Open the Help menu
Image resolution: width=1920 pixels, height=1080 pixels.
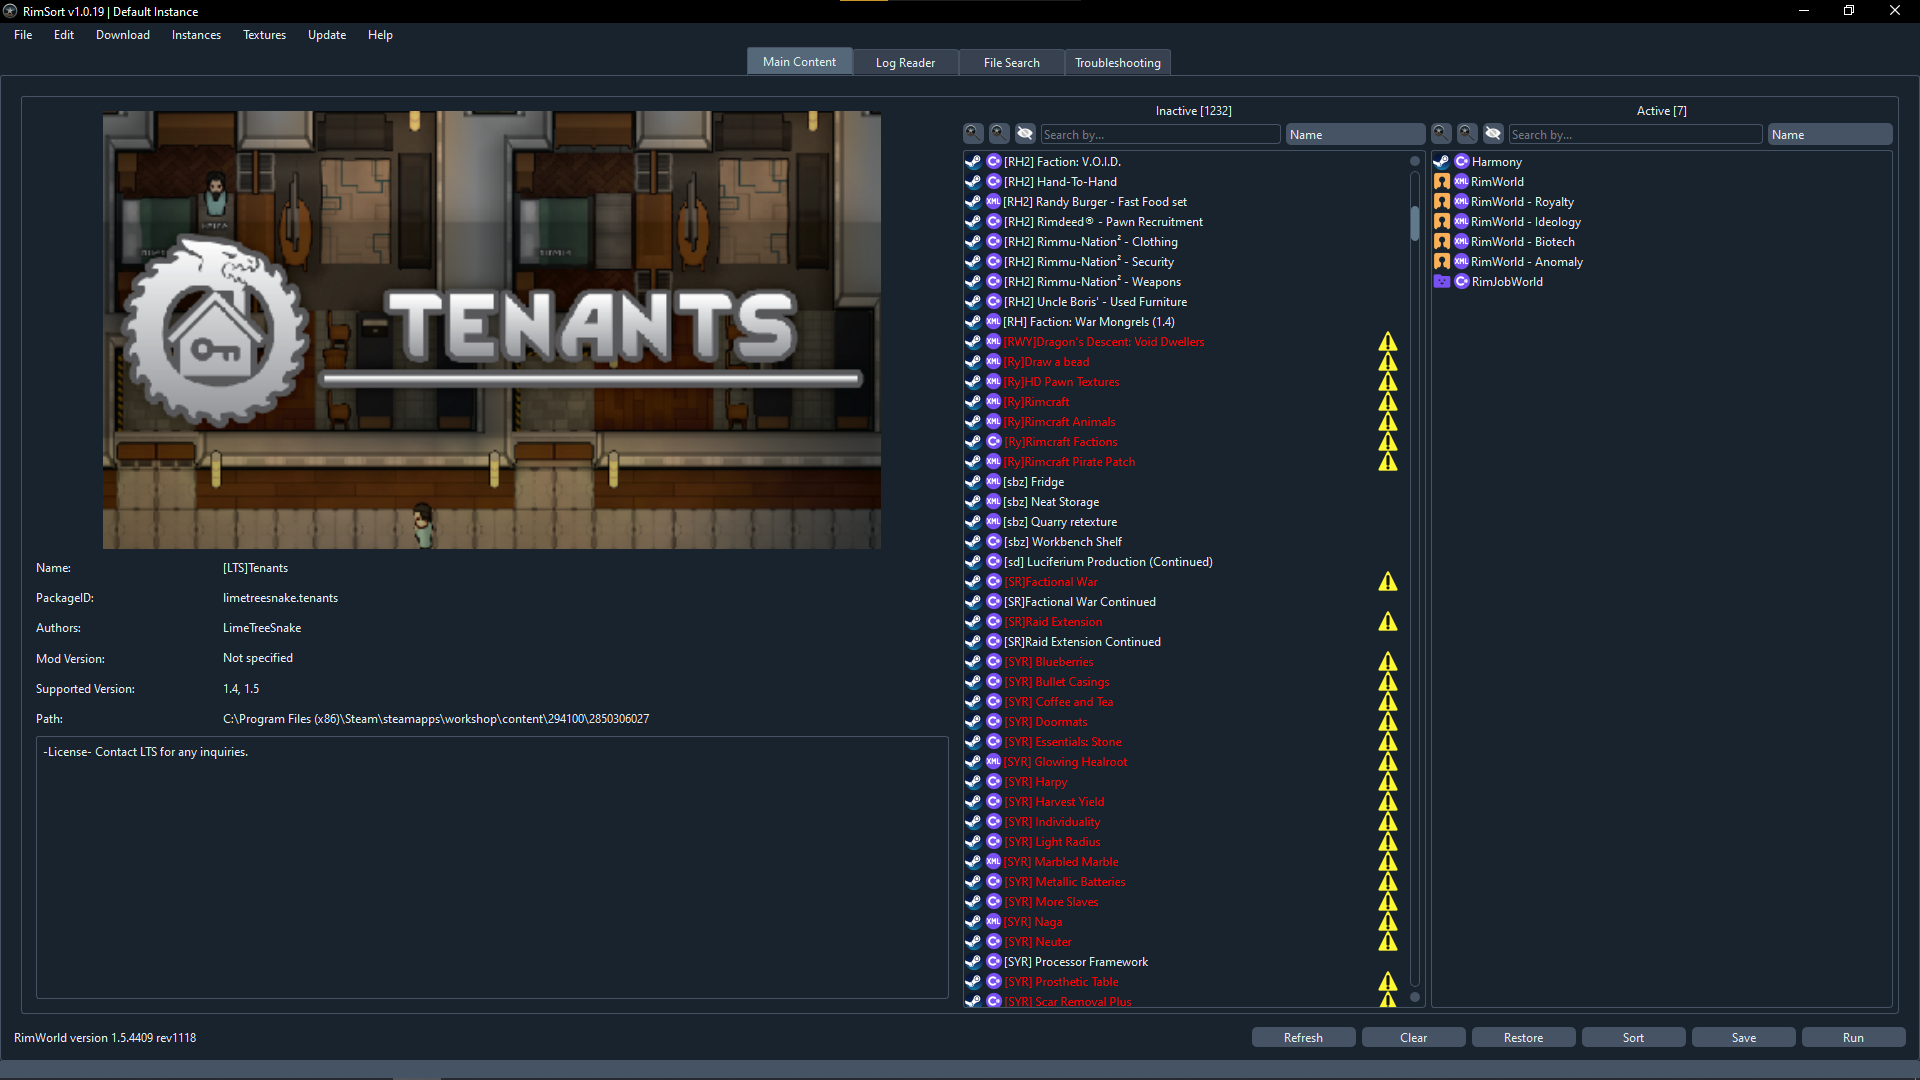[x=380, y=34]
